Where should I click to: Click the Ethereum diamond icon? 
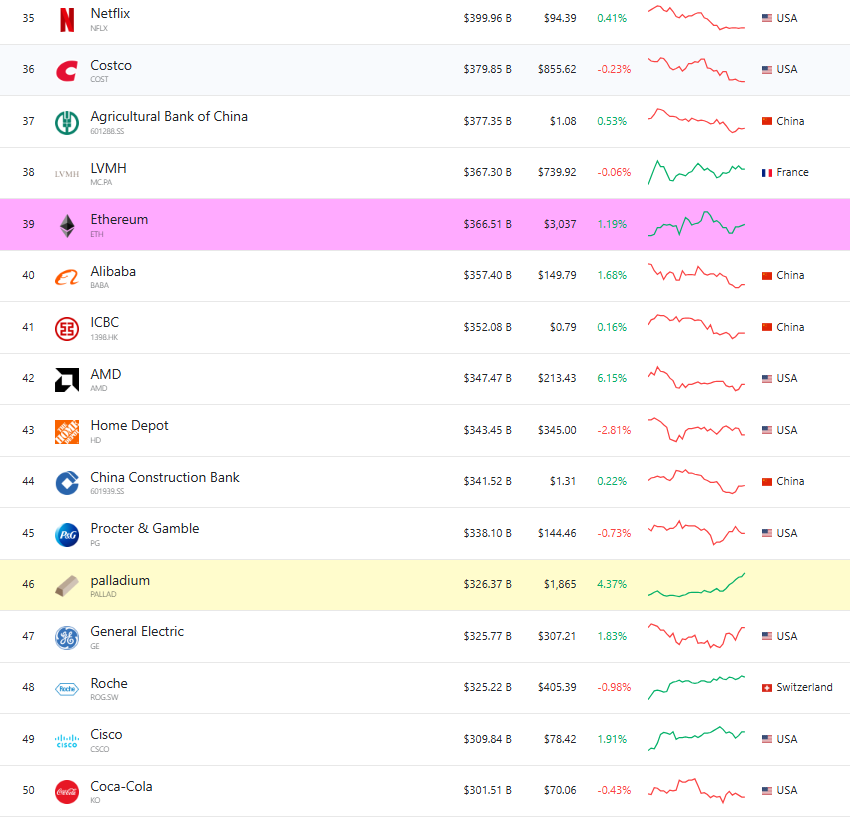(67, 226)
